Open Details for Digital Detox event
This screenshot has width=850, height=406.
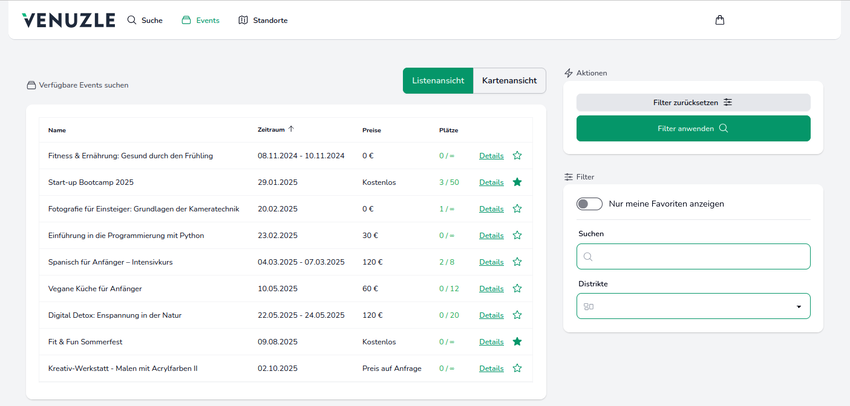pyautogui.click(x=491, y=315)
